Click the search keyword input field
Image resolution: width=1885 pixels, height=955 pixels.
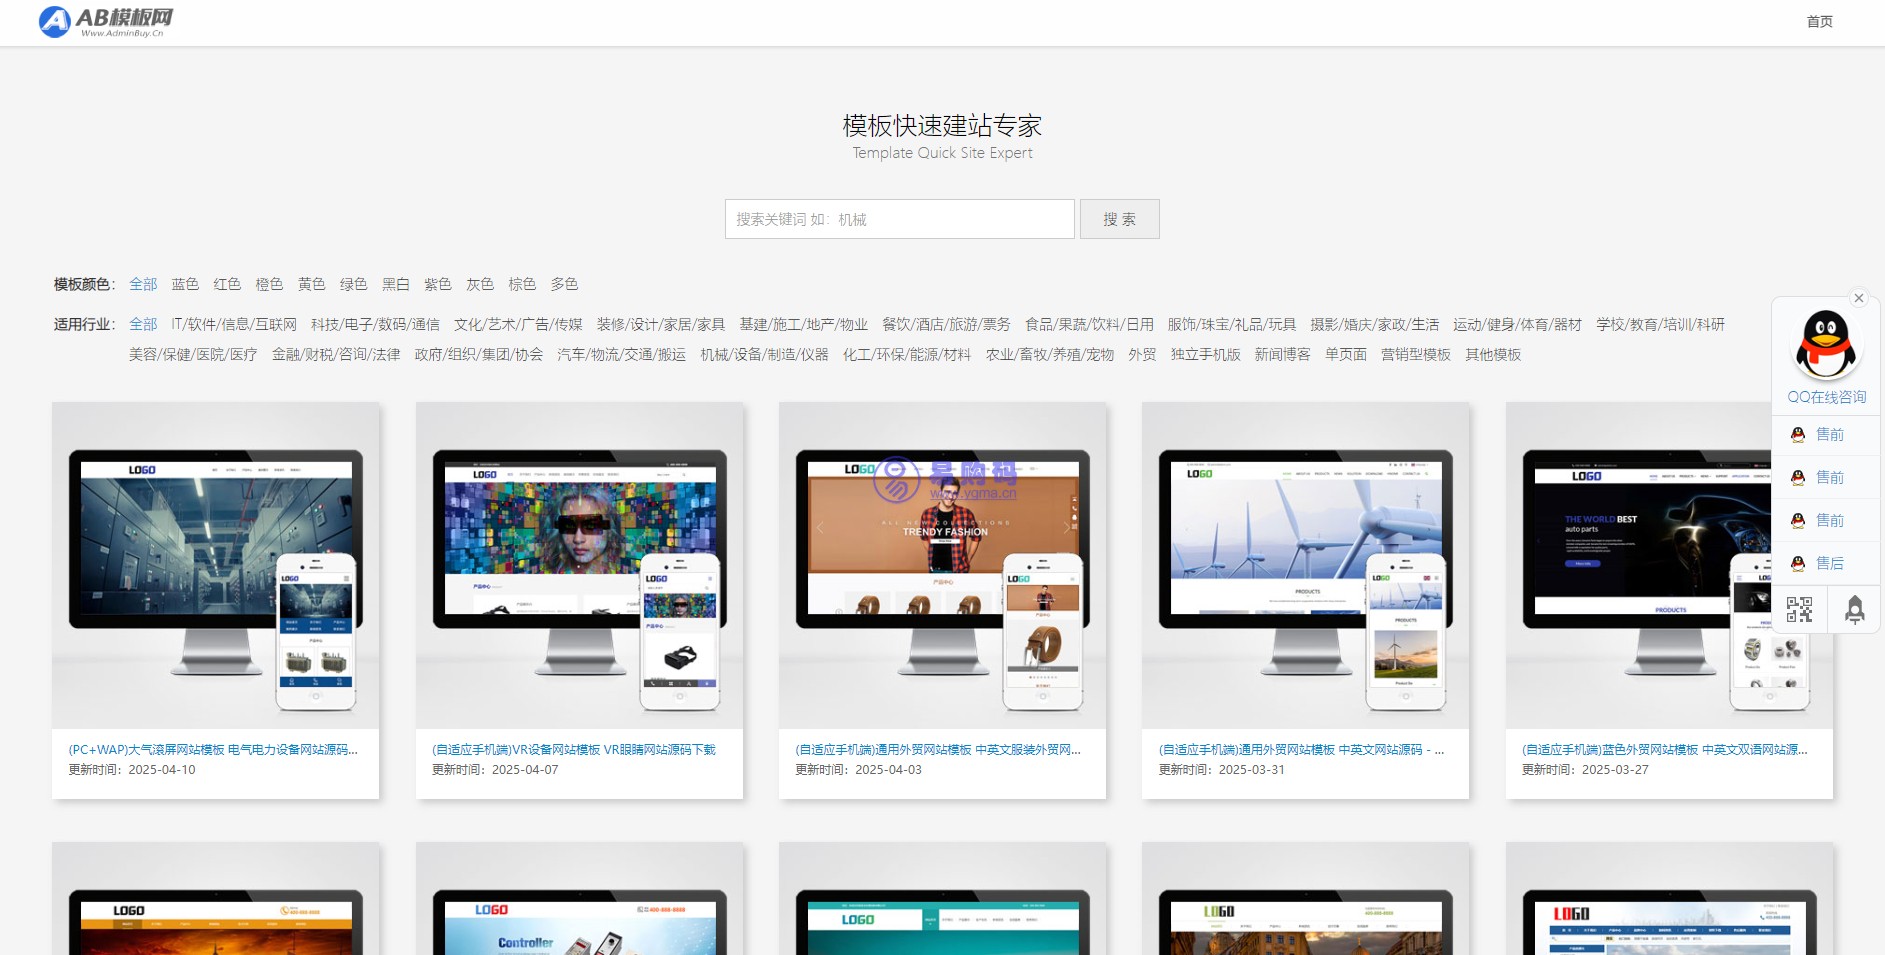pyautogui.click(x=899, y=219)
